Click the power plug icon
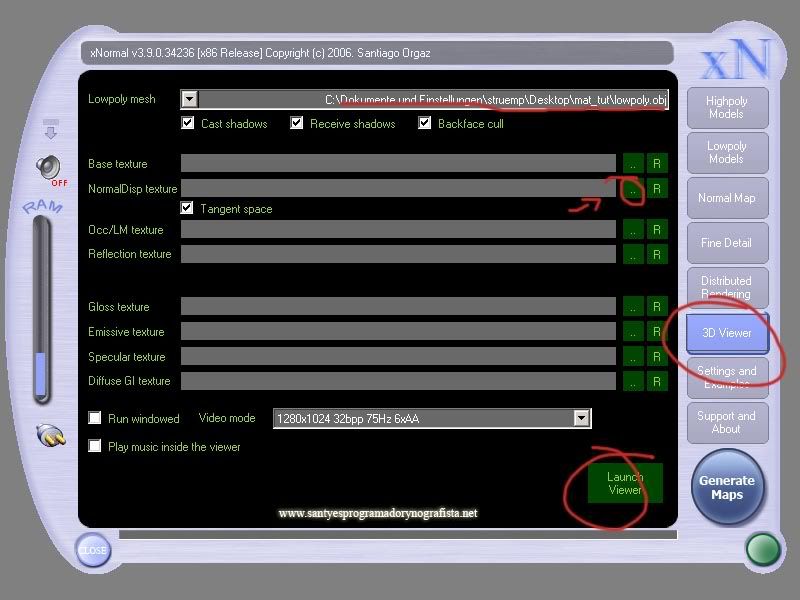The height and width of the screenshot is (600, 800). click(51, 435)
